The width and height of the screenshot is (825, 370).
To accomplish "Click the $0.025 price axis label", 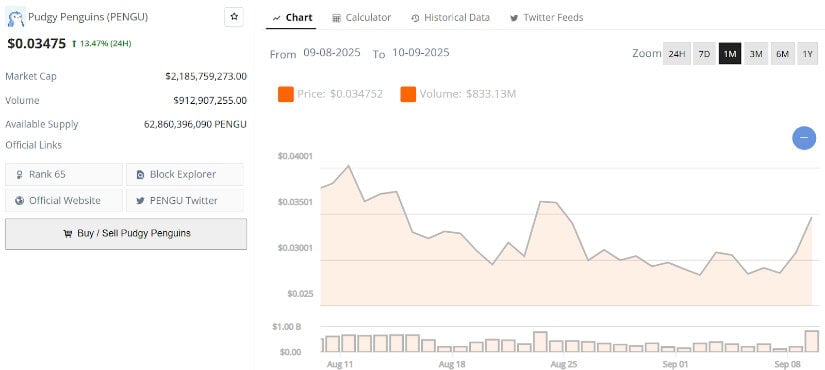I will 300,293.
